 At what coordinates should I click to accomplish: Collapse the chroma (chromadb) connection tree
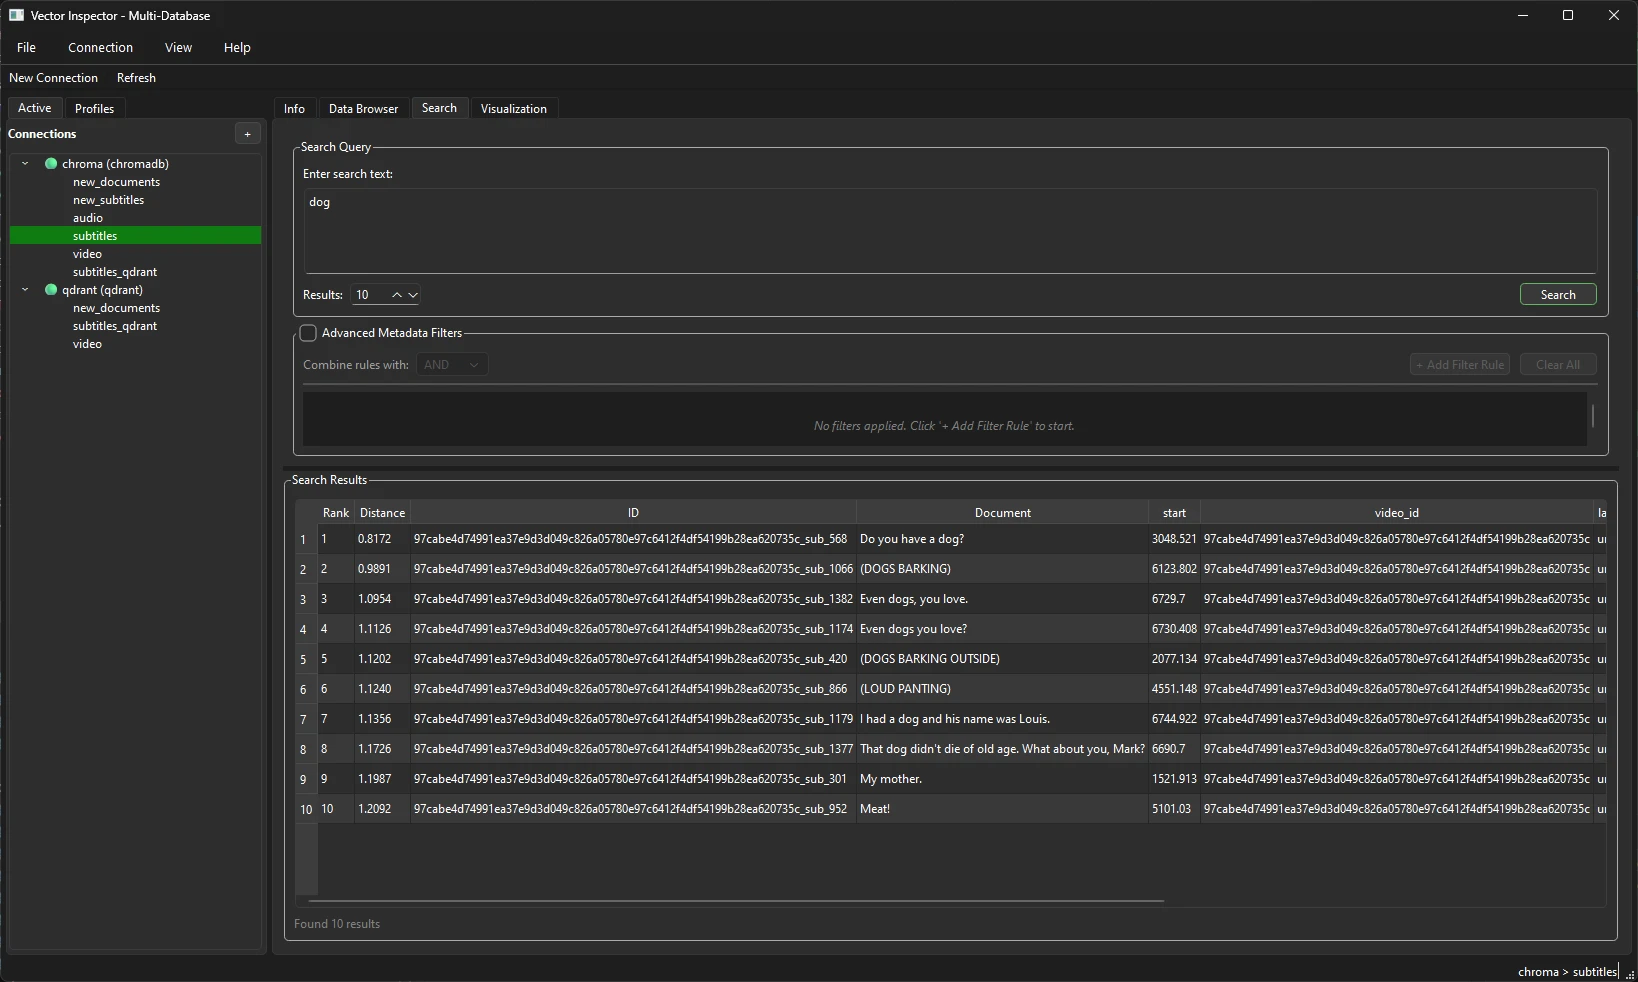[x=24, y=163]
